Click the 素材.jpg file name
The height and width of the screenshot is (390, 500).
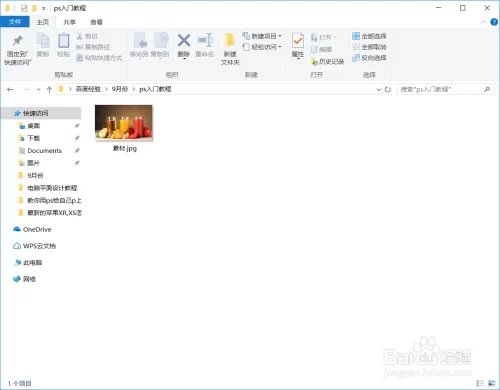coord(125,148)
